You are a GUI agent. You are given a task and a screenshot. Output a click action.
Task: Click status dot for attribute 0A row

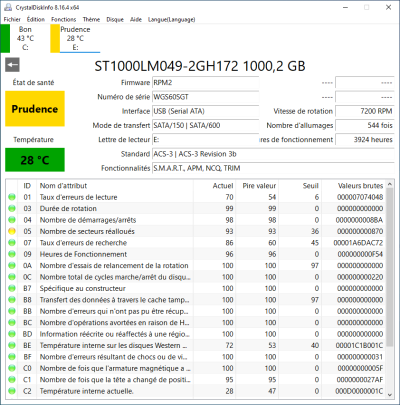pyautogui.click(x=12, y=265)
